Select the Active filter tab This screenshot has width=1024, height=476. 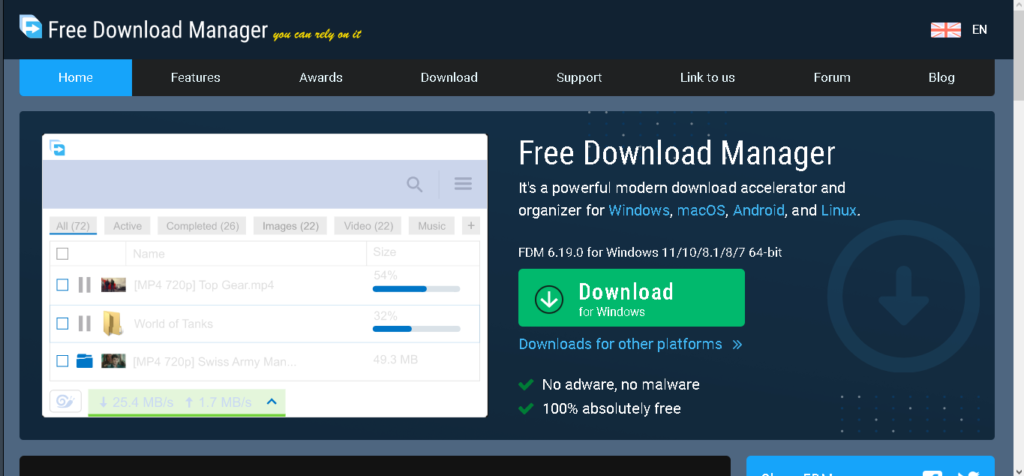click(127, 226)
